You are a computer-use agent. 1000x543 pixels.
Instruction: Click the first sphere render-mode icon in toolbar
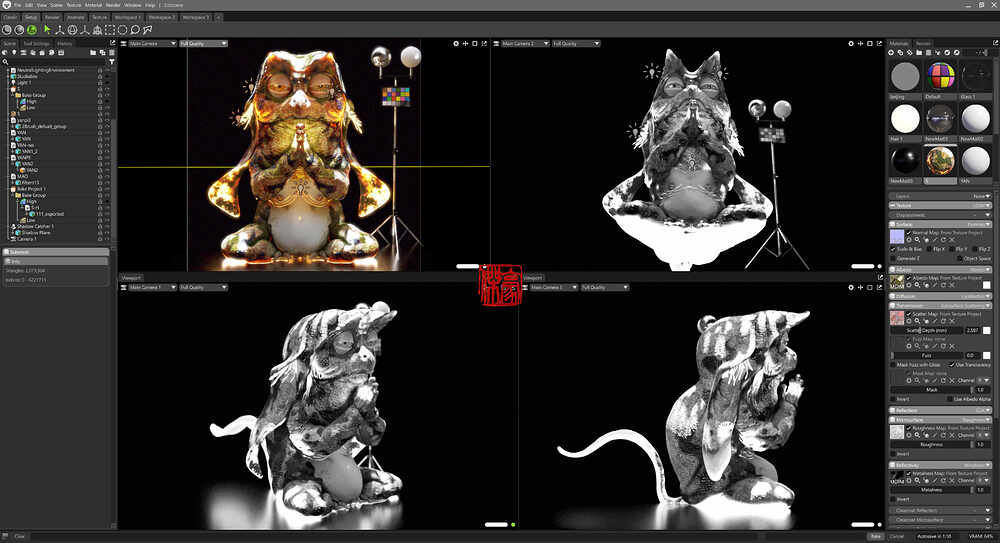6,29
